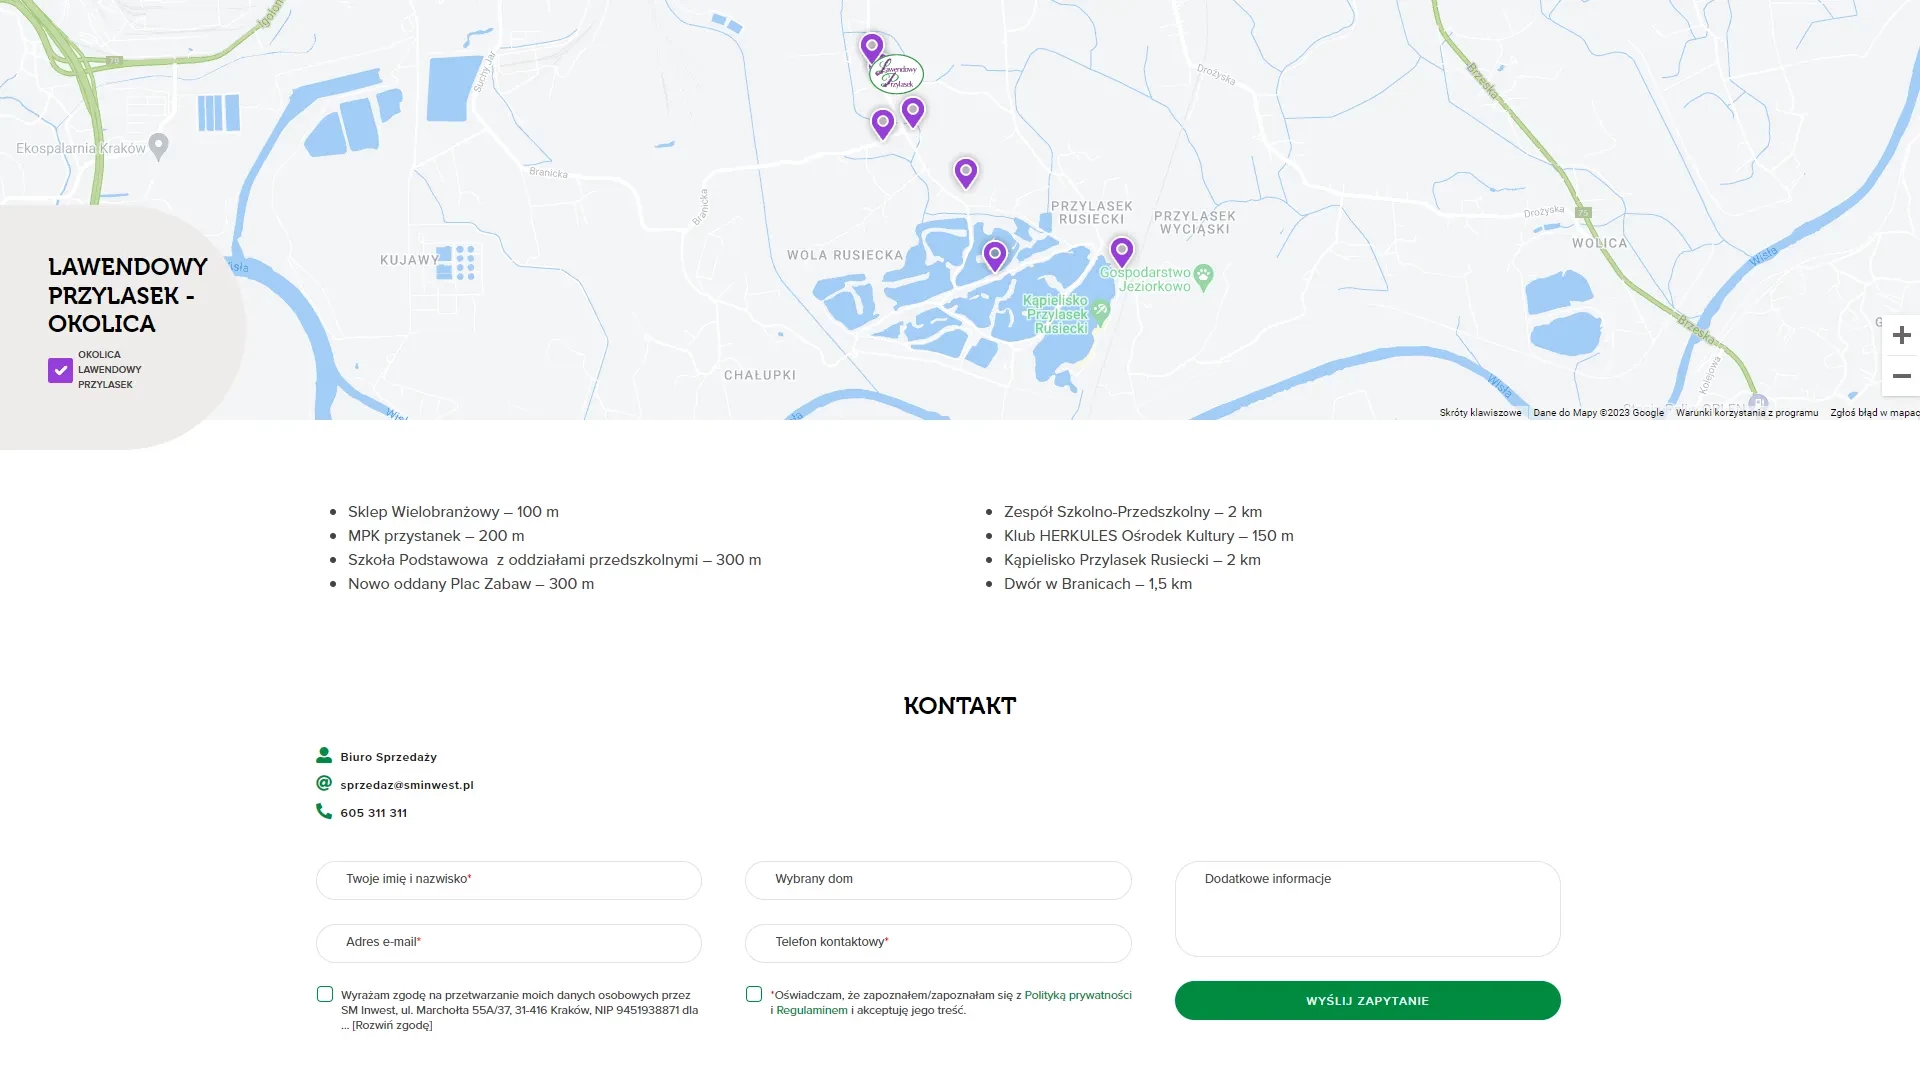Click the KONTAKT section heading

click(x=960, y=706)
